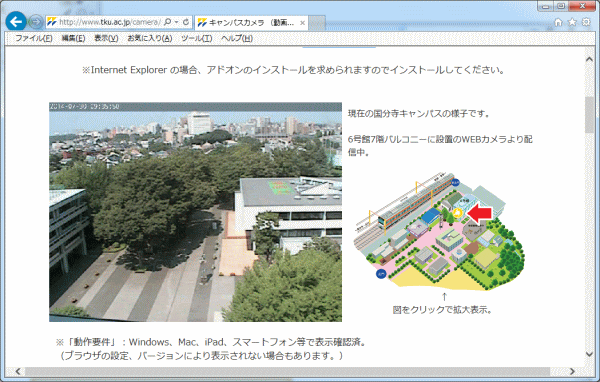Open the ツール(T) menu
The height and width of the screenshot is (382, 600).
(196, 38)
